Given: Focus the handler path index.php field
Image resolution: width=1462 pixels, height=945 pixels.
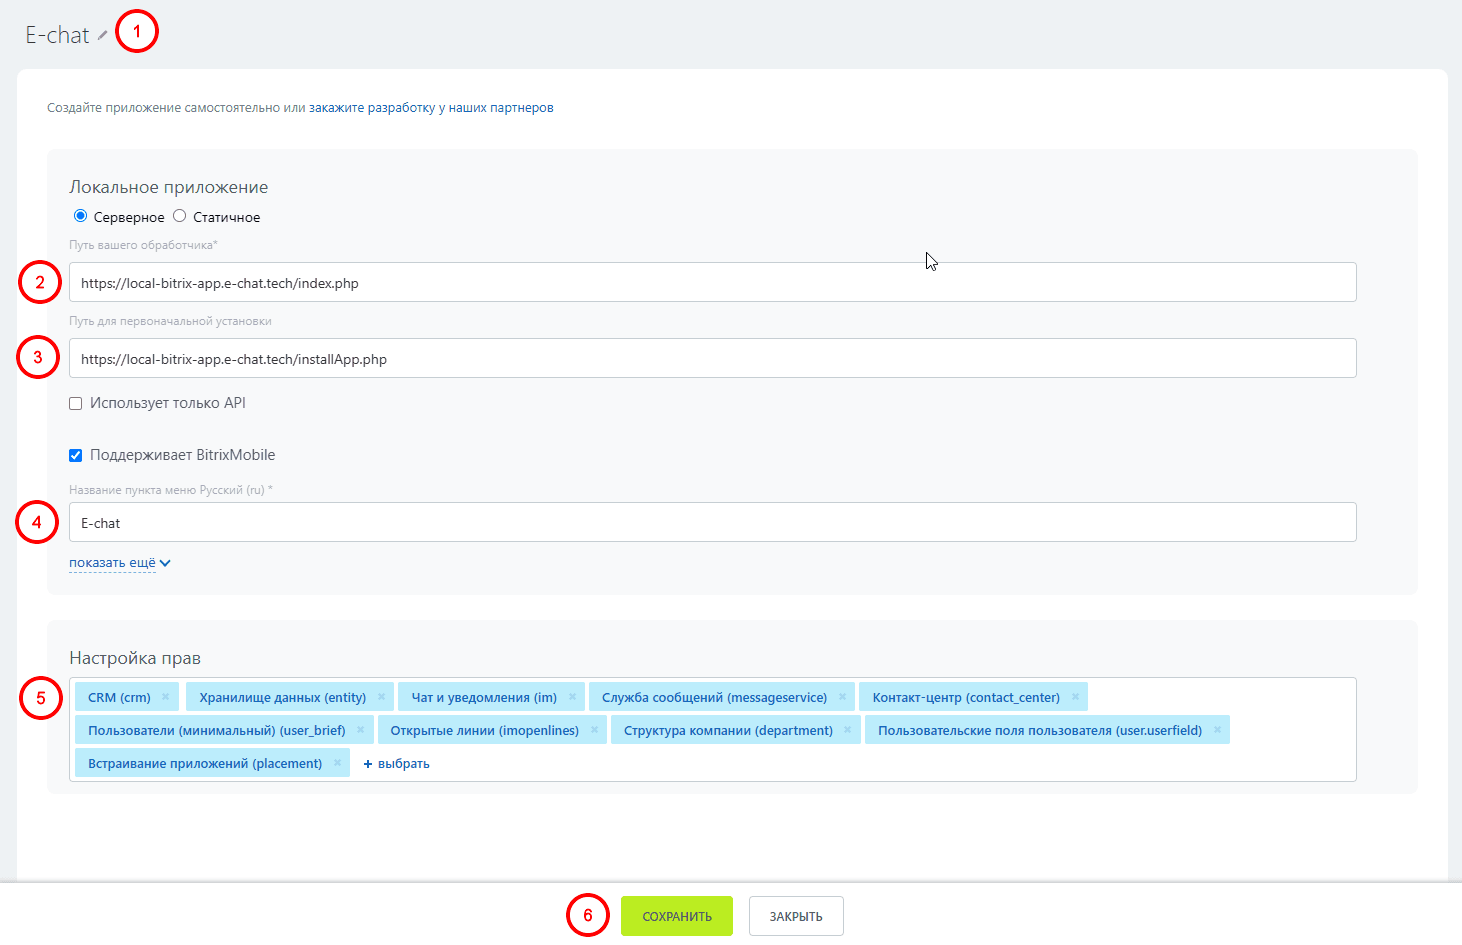Looking at the screenshot, I should click(x=713, y=282).
